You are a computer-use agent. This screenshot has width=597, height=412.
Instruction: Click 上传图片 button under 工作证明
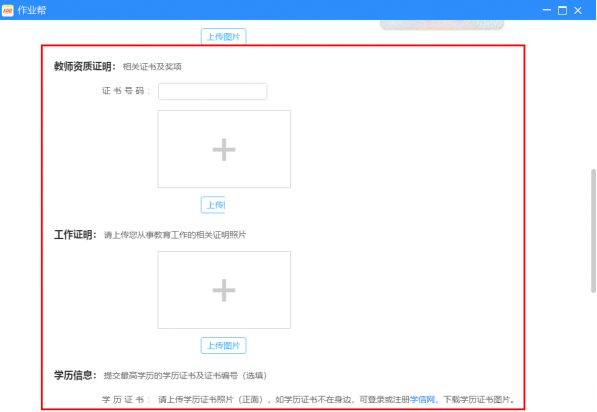point(223,346)
